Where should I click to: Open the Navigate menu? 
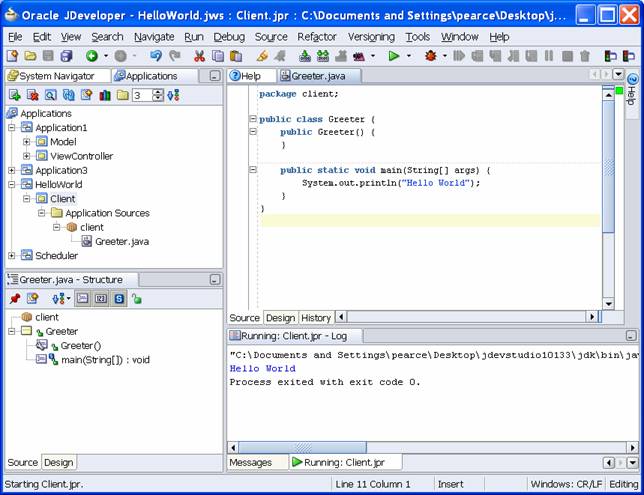pyautogui.click(x=154, y=37)
